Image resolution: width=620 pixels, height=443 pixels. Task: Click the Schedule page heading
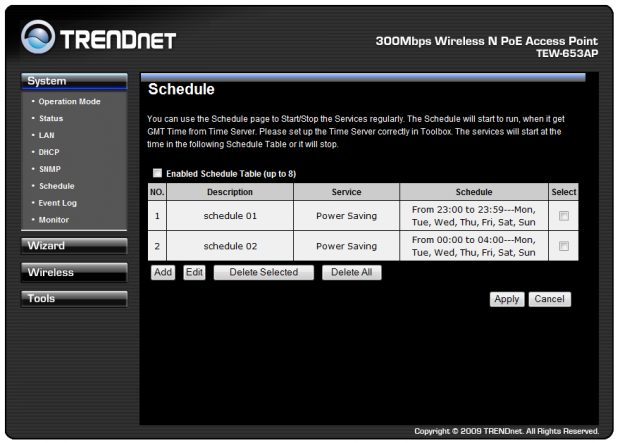click(181, 89)
